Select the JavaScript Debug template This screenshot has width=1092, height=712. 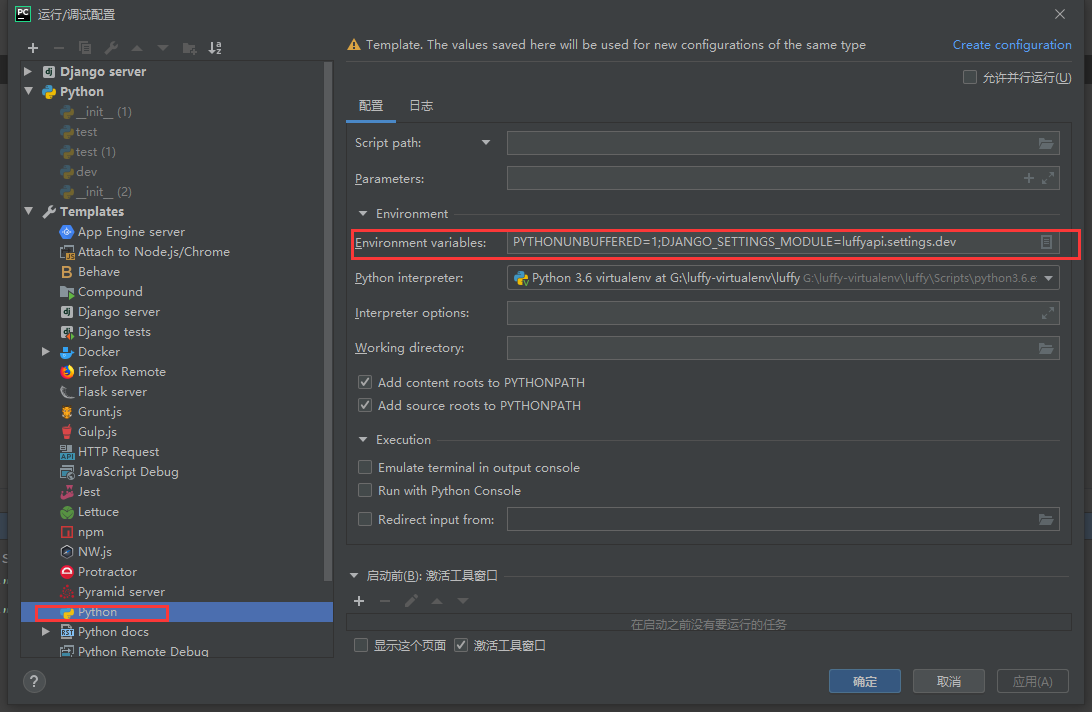tap(128, 472)
